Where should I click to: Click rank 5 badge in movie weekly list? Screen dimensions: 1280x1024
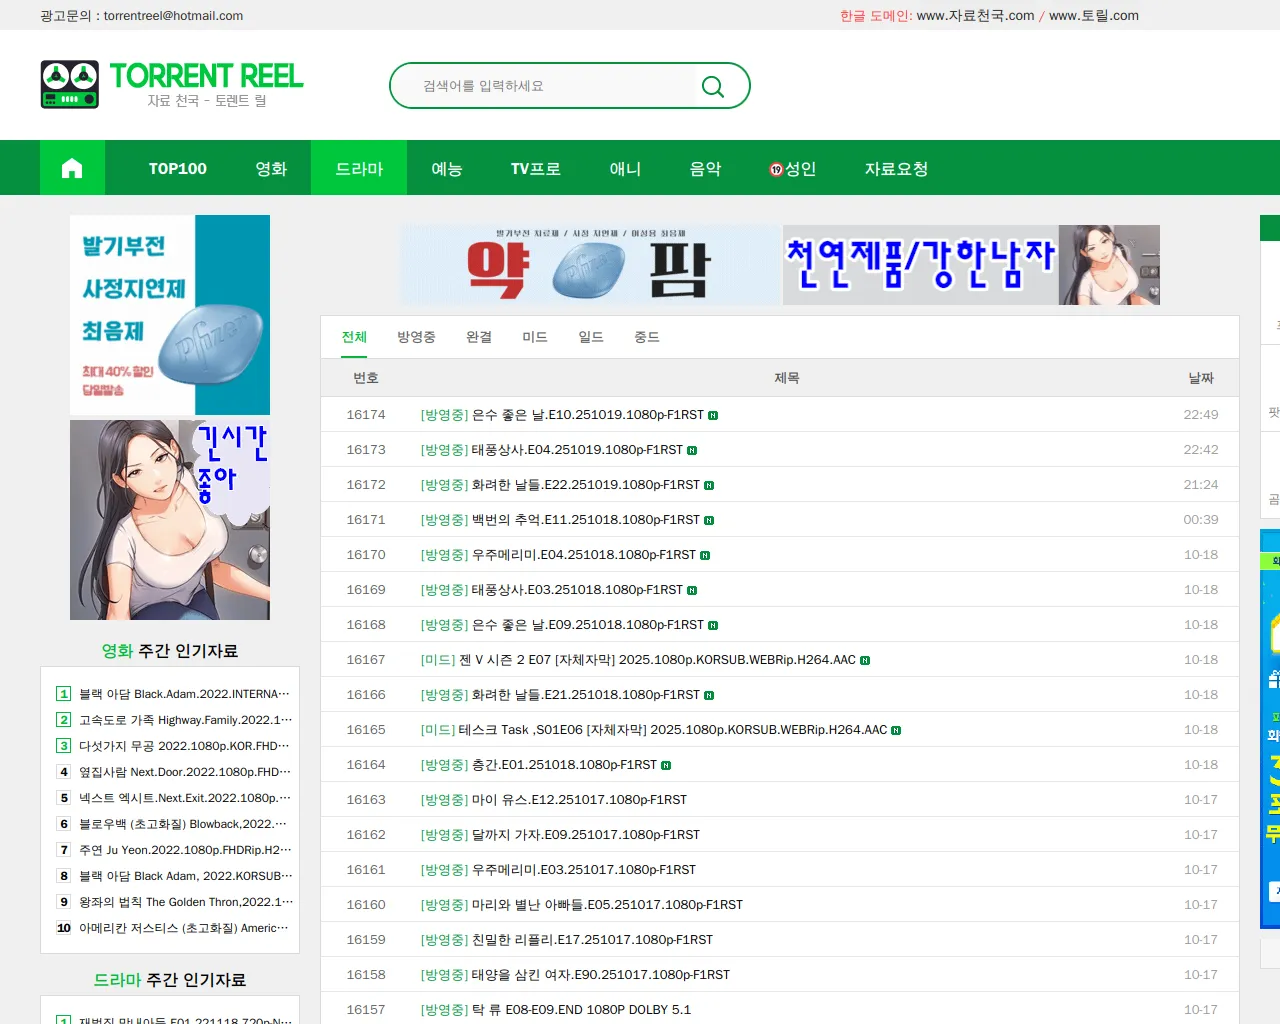[x=64, y=798]
